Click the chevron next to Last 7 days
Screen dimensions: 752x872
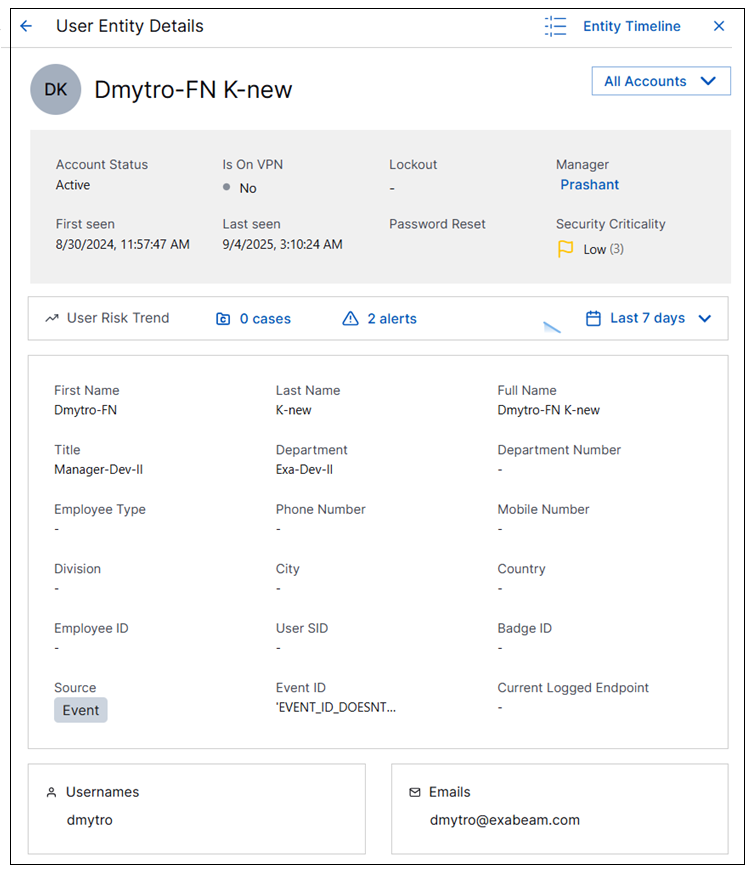pos(705,319)
